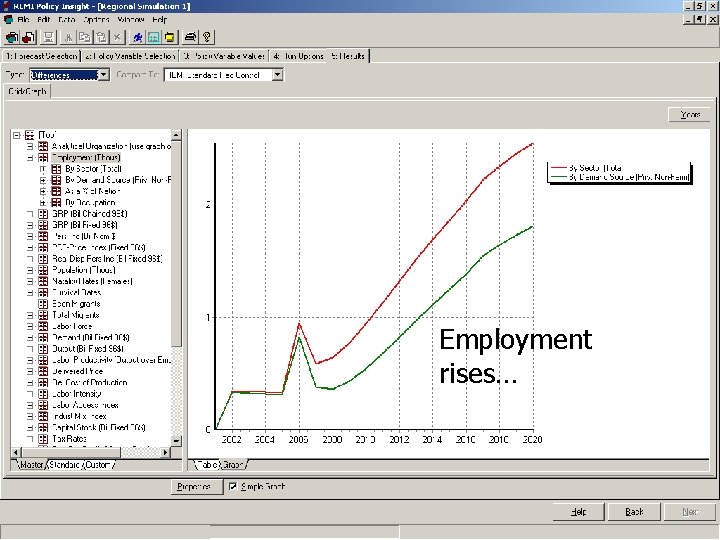Click the application icon left of File menu
Image resolution: width=720 pixels, height=540 pixels.
(x=8, y=20)
